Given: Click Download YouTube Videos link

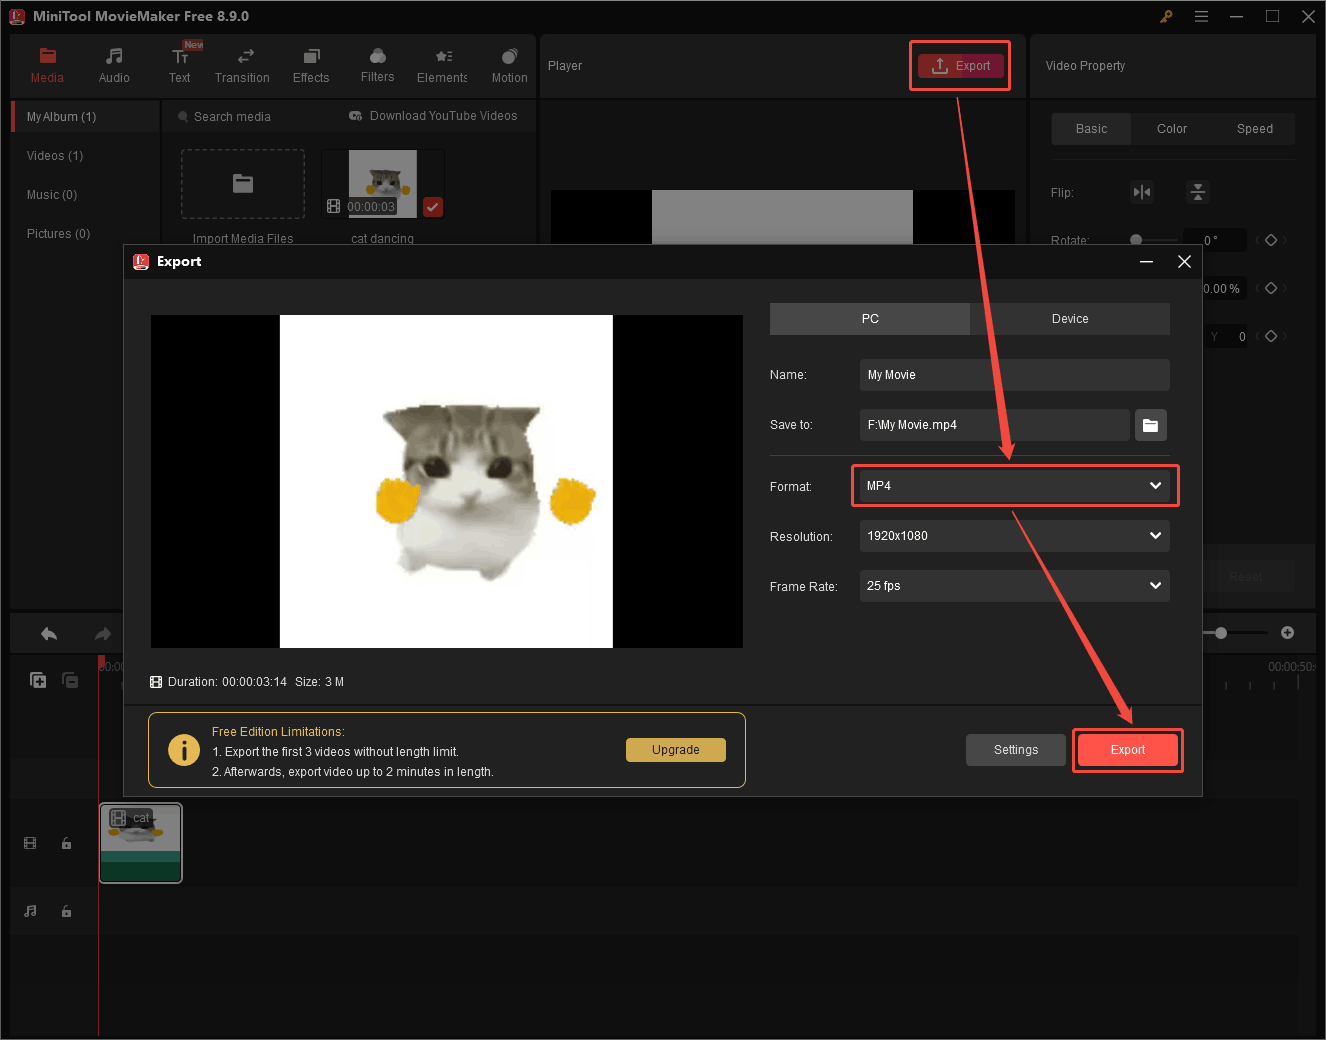Looking at the screenshot, I should [x=433, y=116].
